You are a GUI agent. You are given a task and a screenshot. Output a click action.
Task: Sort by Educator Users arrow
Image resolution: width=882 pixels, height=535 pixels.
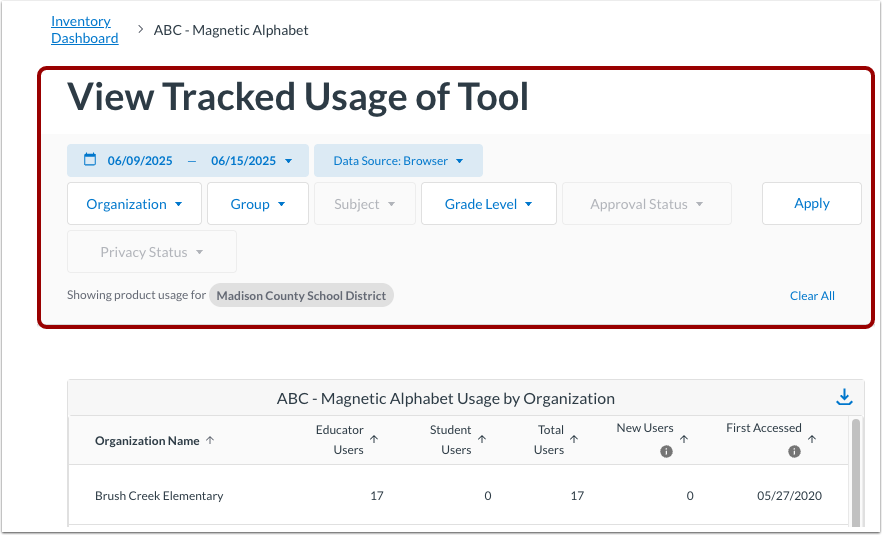374,439
